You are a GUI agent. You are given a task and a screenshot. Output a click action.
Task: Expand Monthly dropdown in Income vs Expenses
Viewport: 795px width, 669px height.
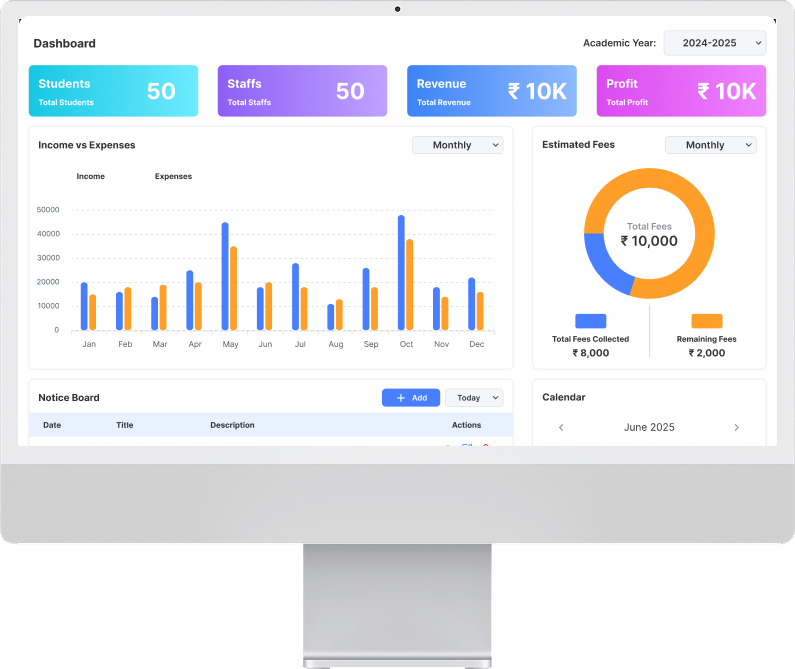458,145
